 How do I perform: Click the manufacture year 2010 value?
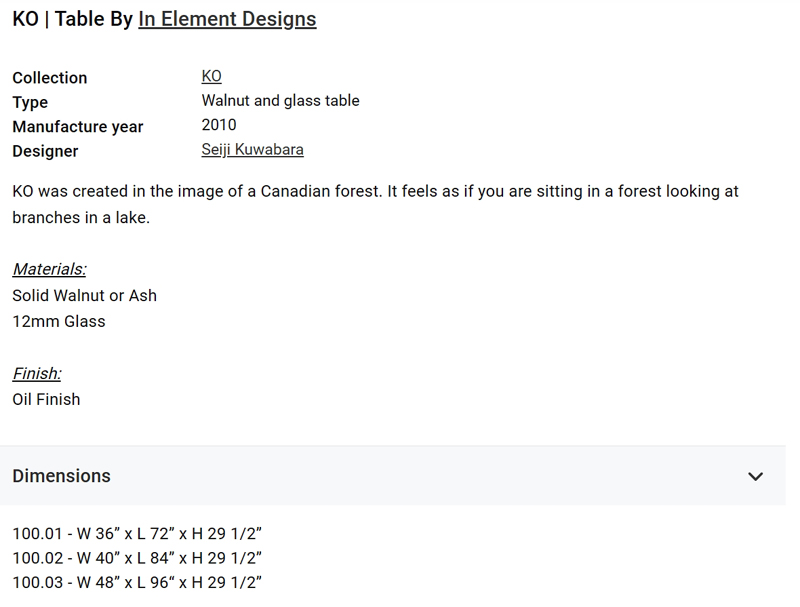click(219, 125)
